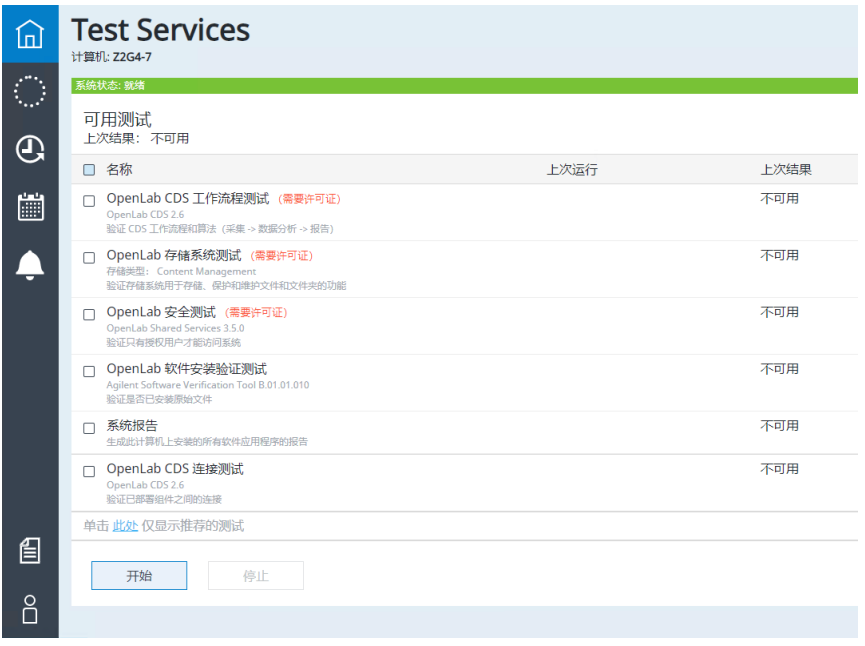Click 不可用 result of 系统报告 row
The image size is (865, 646).
point(779,426)
